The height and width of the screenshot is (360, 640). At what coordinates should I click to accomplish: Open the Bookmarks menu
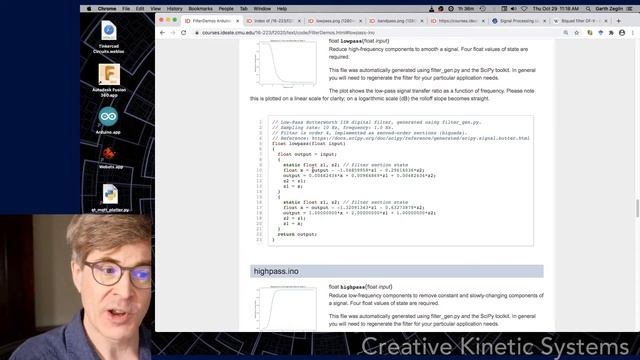[200, 9]
